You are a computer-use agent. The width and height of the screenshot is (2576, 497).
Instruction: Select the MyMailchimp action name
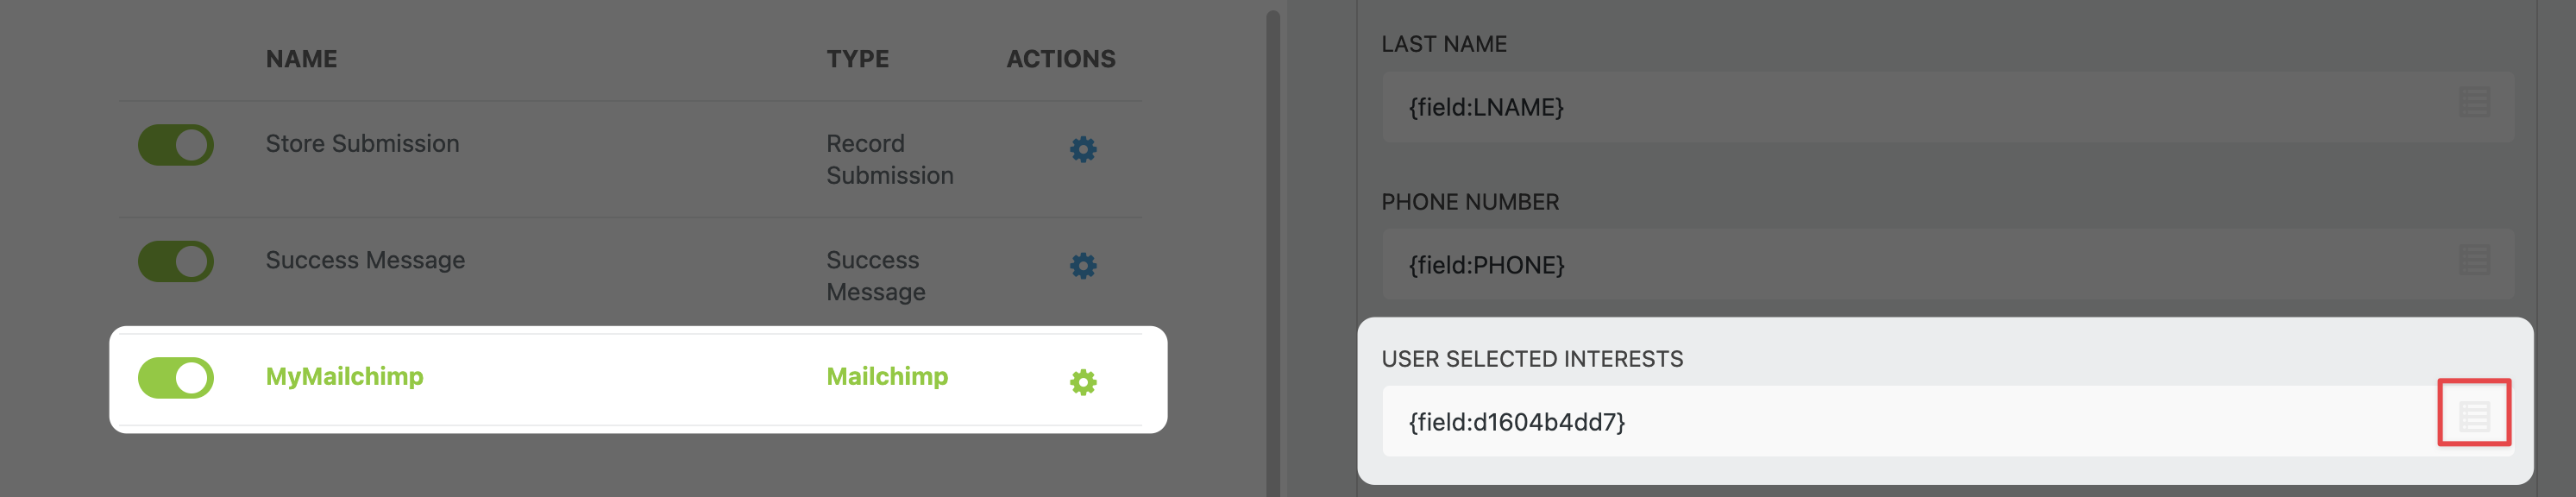[344, 377]
